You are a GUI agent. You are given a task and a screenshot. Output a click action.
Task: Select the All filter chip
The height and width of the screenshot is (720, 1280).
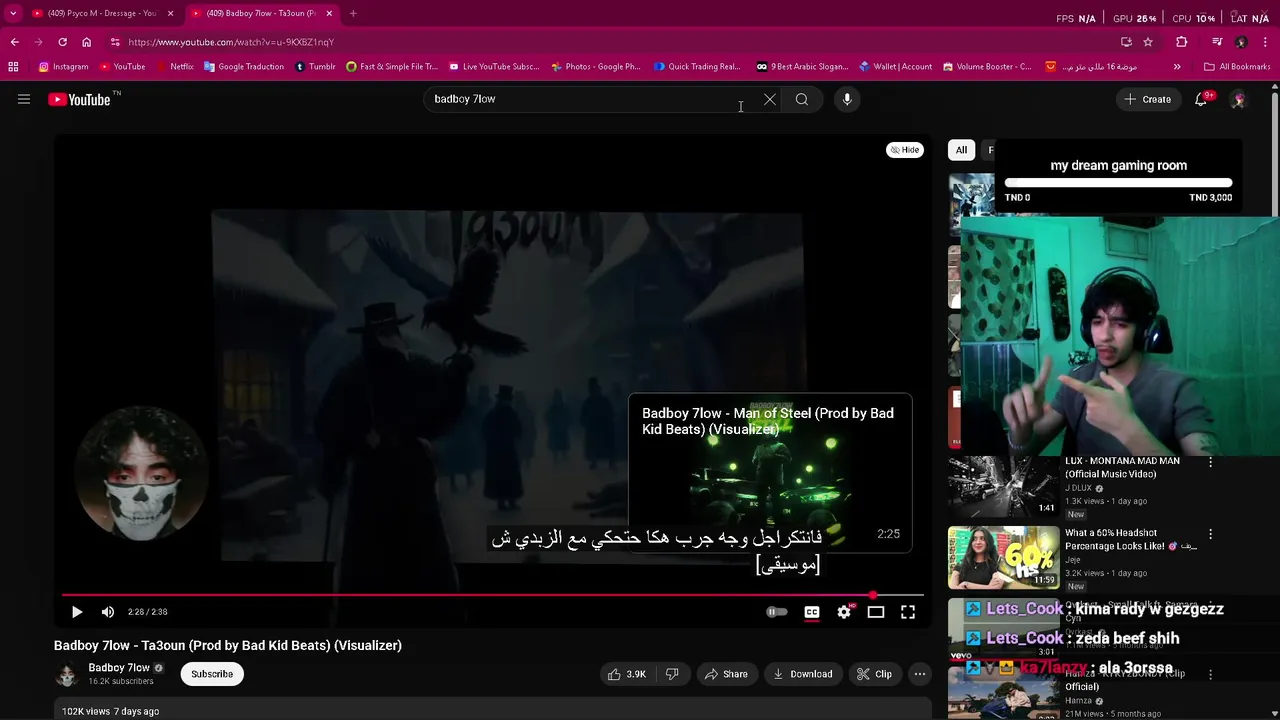tap(961, 150)
